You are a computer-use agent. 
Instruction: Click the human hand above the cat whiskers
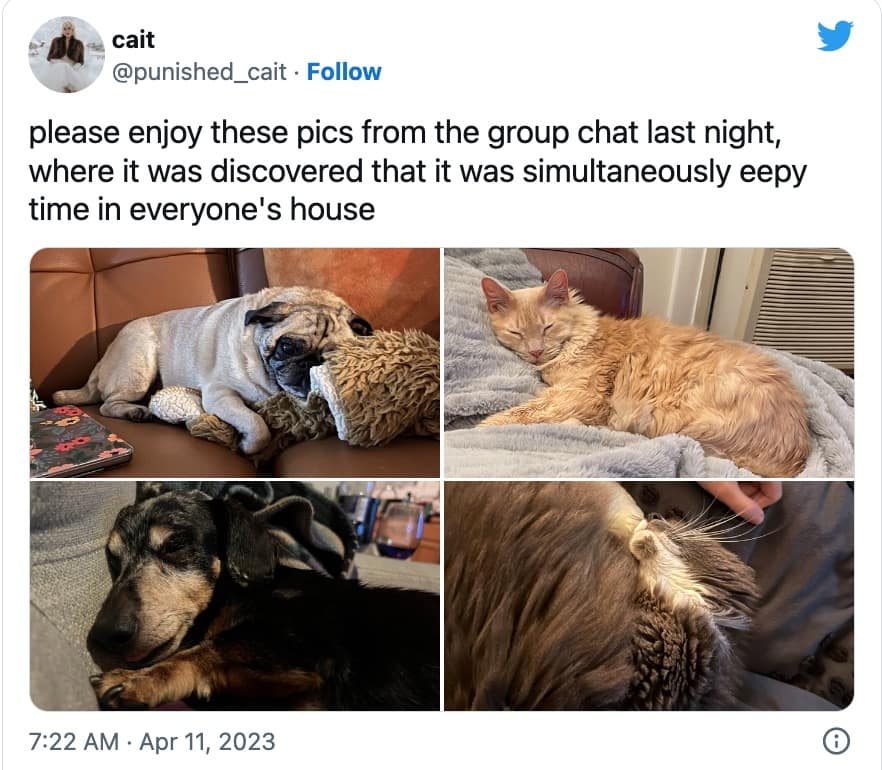click(741, 499)
